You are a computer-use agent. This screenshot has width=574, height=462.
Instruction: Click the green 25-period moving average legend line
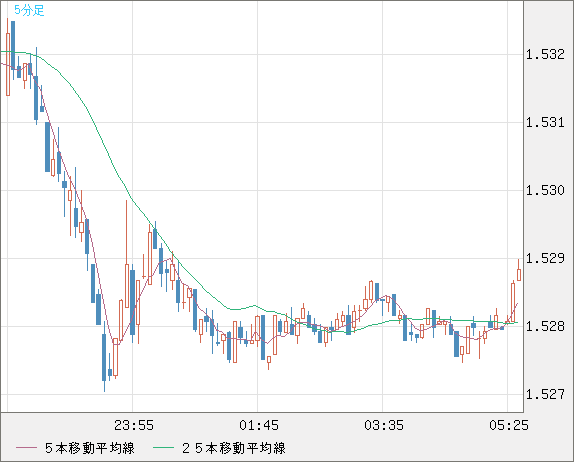(163, 448)
